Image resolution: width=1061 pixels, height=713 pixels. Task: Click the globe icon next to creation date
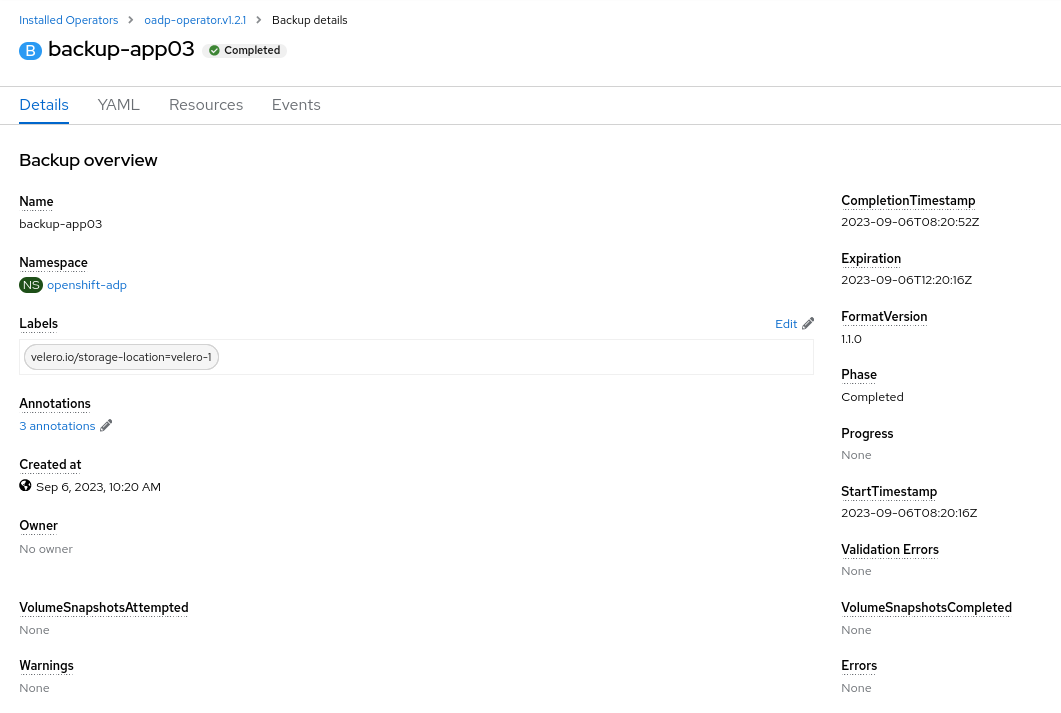point(25,486)
